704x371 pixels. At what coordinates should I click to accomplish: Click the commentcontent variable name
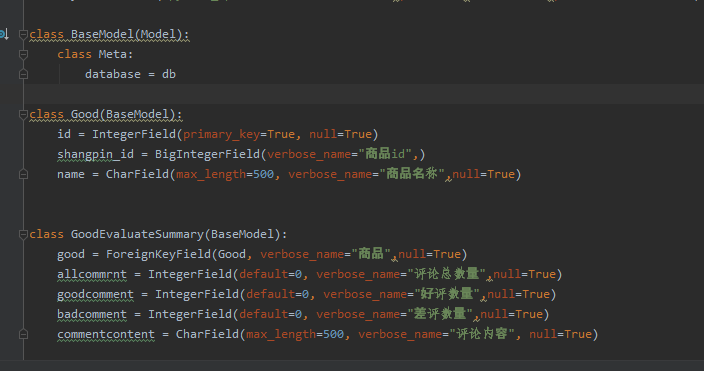[x=106, y=334]
